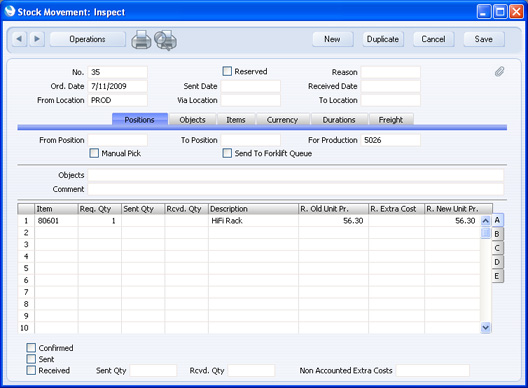
Task: Open print preview icon
Action: point(165,40)
